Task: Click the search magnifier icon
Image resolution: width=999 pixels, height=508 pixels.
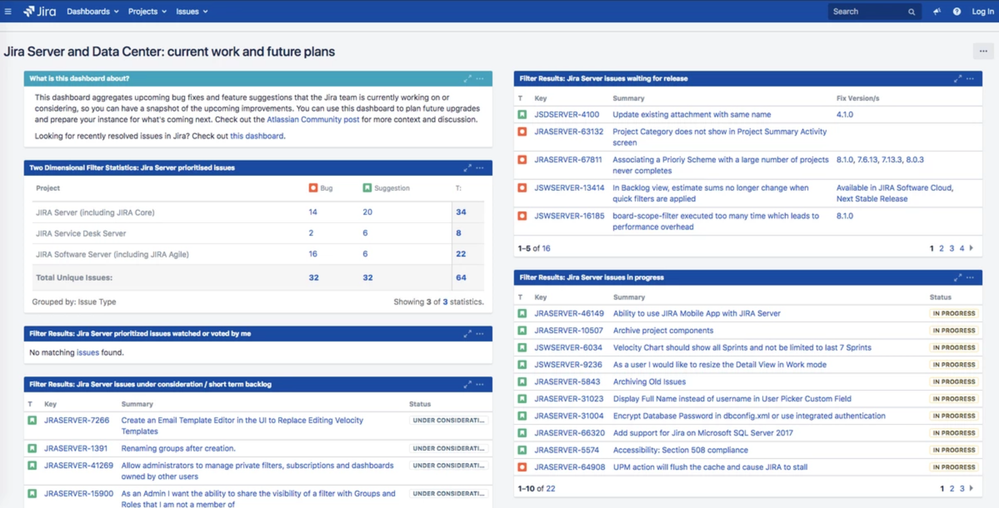Action: 912,11
